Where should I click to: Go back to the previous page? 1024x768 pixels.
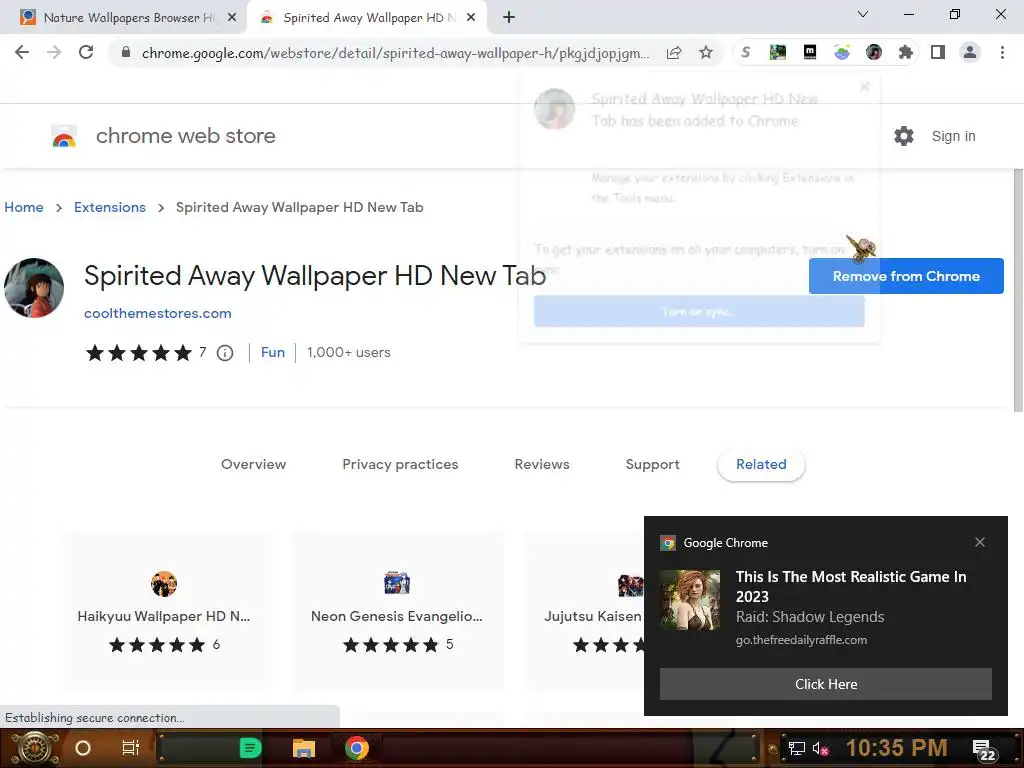22,52
